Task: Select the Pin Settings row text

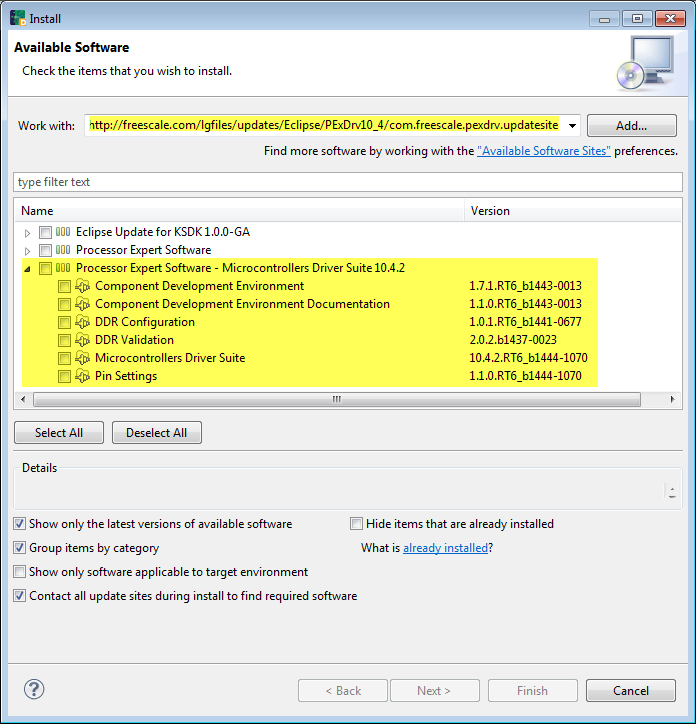Action: tap(126, 376)
